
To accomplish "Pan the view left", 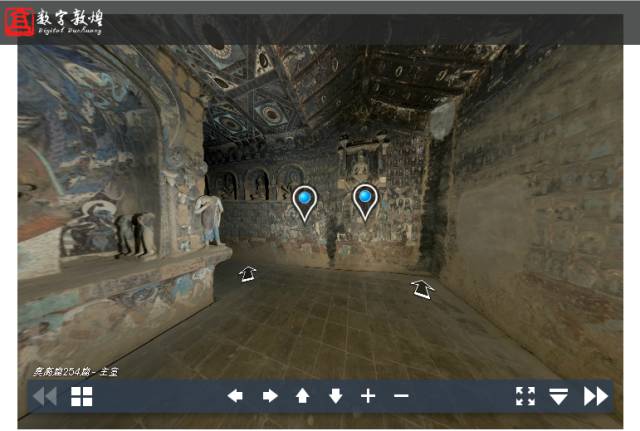I will click(x=235, y=396).
